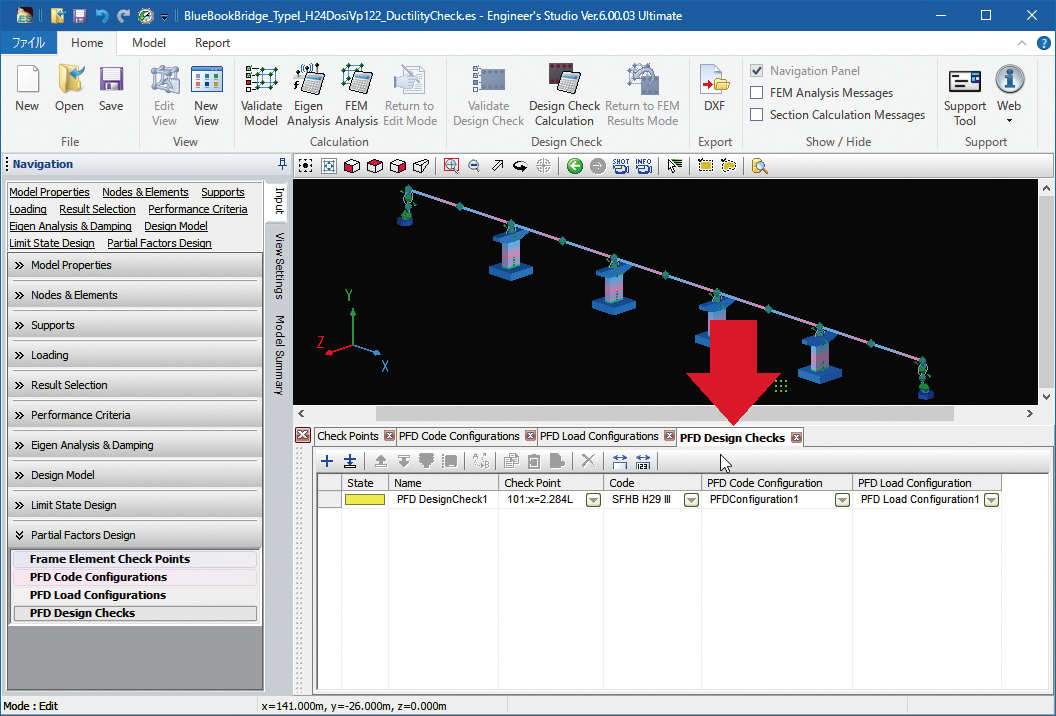Image resolution: width=1056 pixels, height=716 pixels.
Task: Click the Performance Criteria link
Action: (197, 209)
